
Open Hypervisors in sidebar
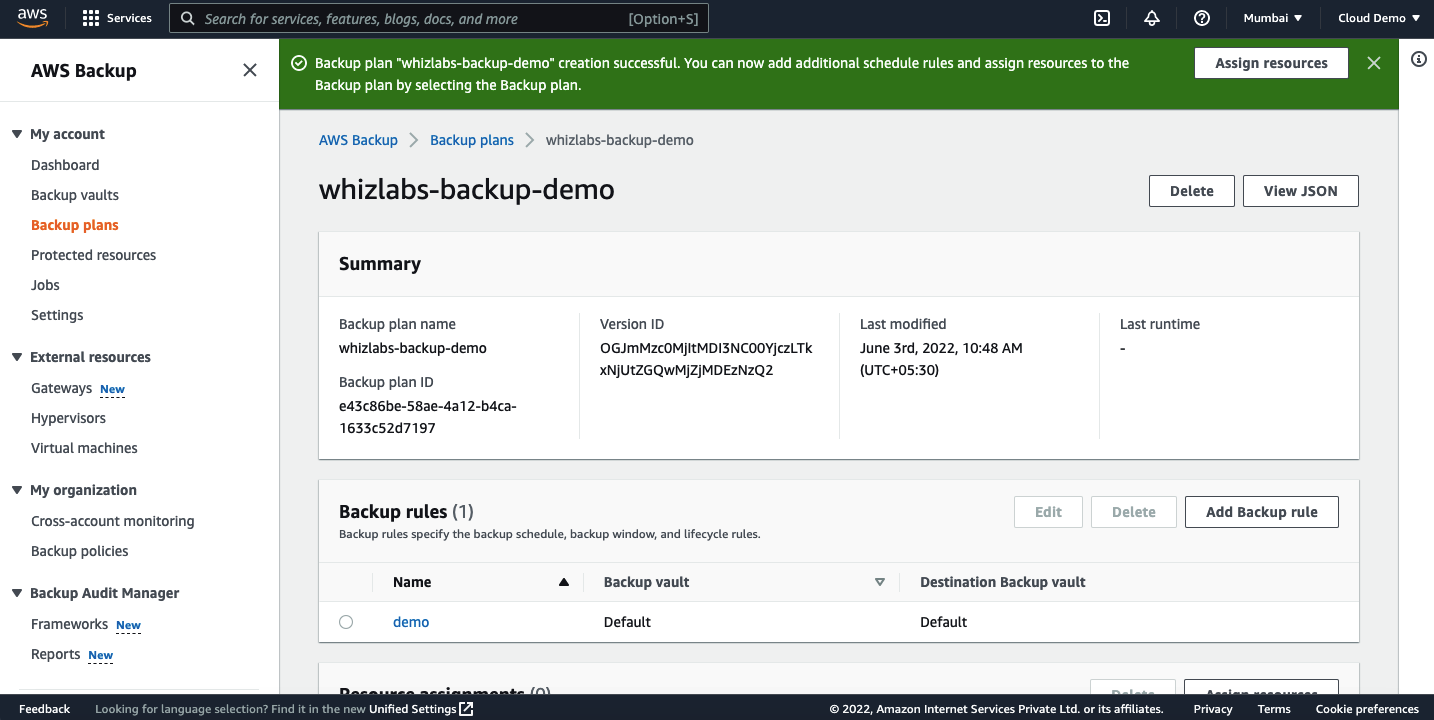tap(68, 418)
